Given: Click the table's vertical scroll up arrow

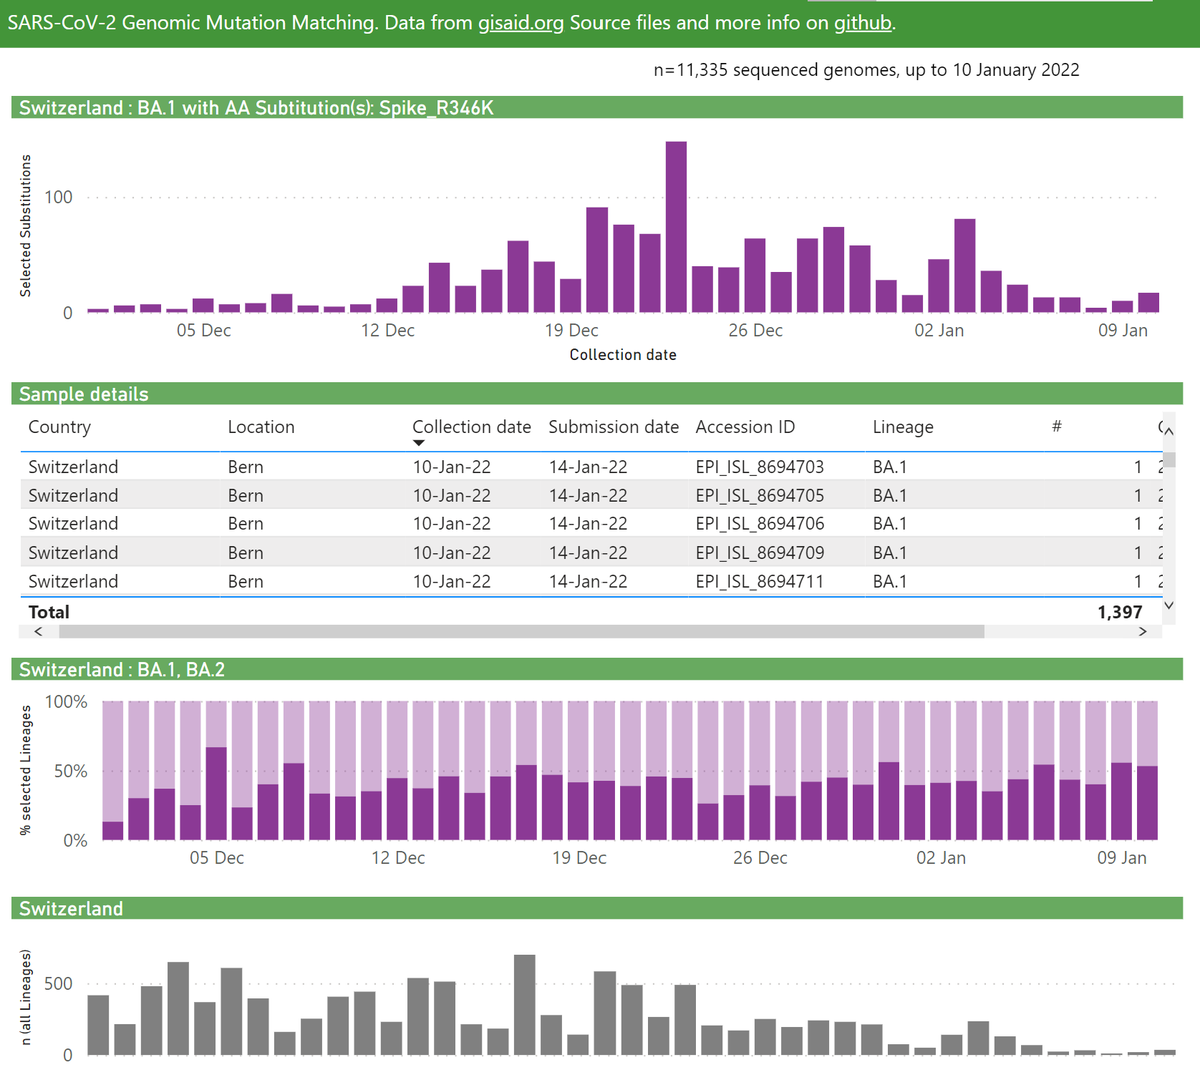Looking at the screenshot, I should [x=1169, y=430].
